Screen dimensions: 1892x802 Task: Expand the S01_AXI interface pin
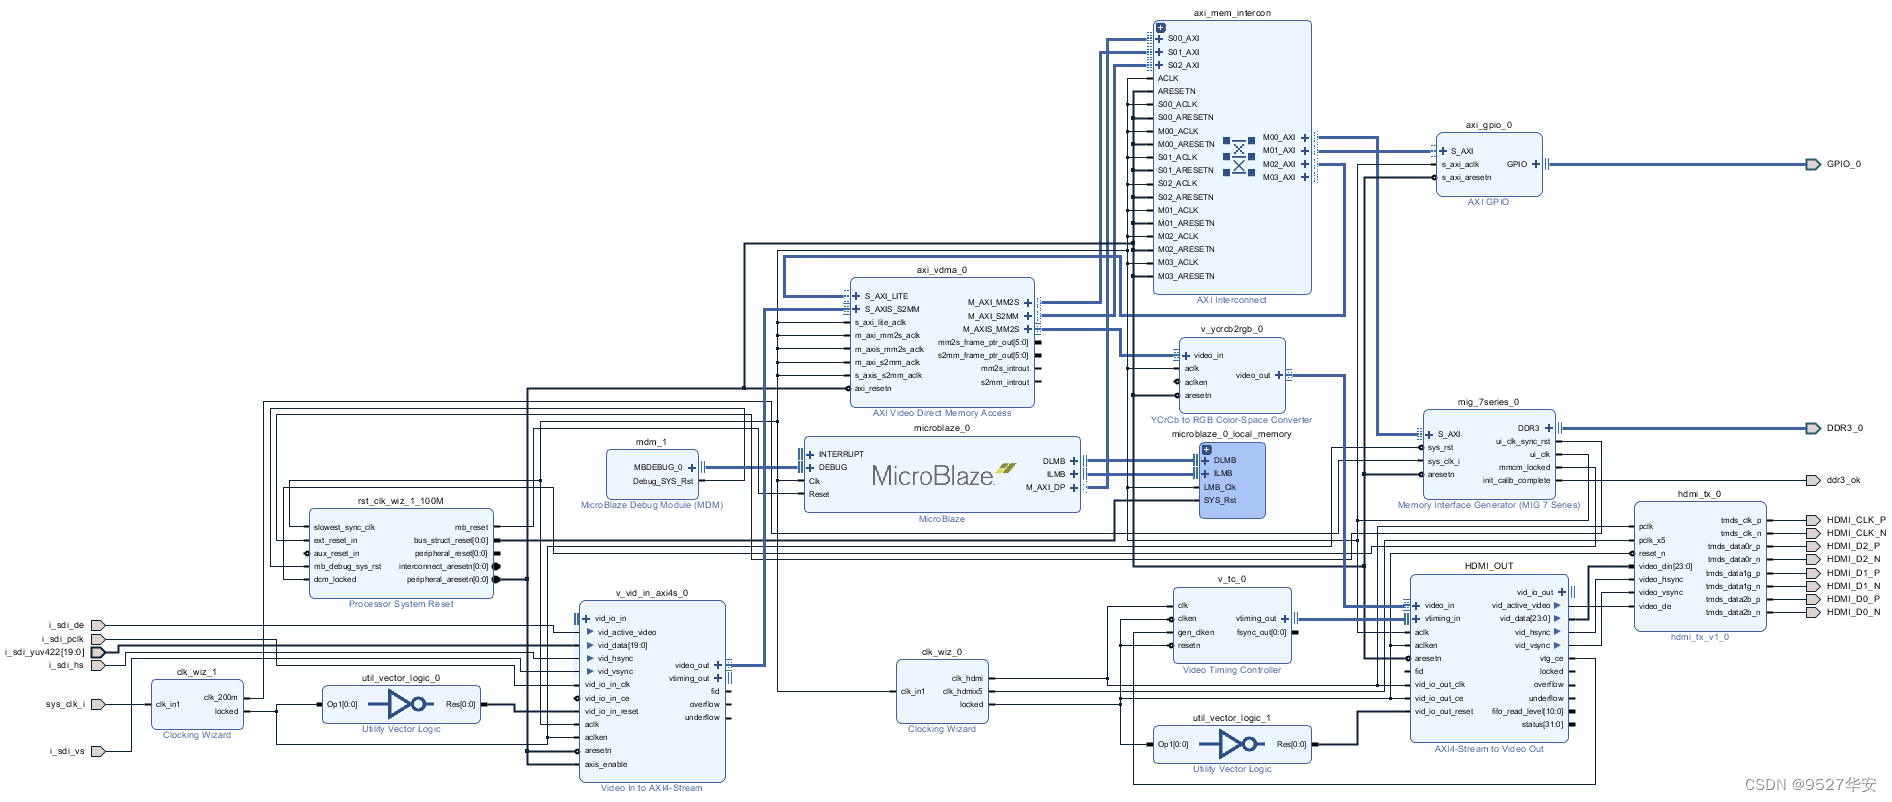[1159, 52]
